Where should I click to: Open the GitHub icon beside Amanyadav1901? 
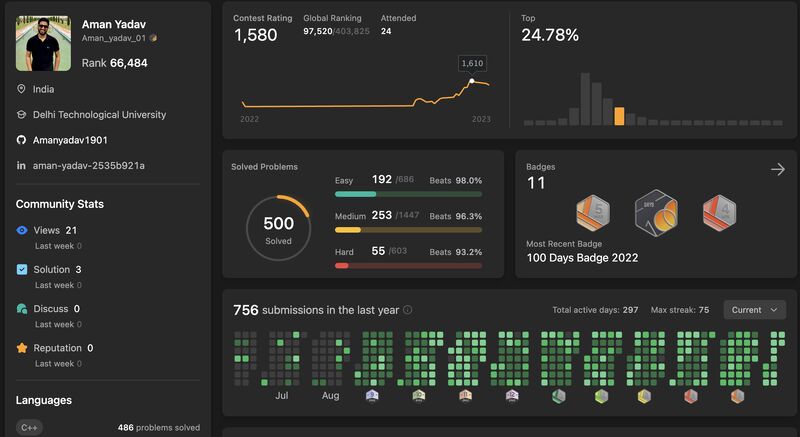21,140
